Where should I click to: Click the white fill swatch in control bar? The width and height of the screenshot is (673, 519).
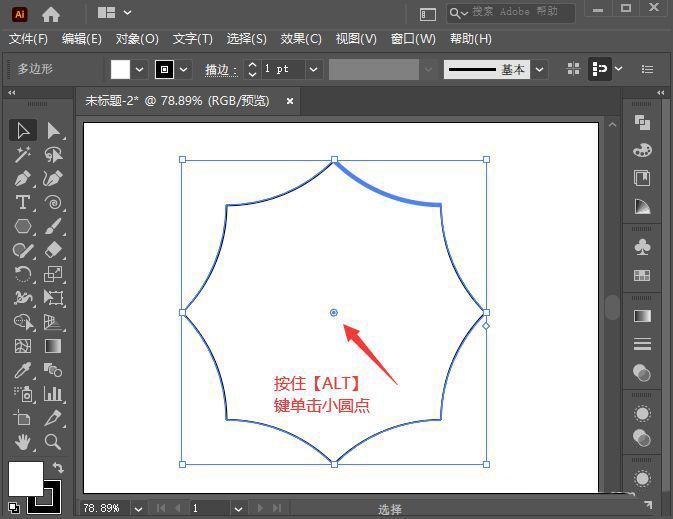(120, 69)
